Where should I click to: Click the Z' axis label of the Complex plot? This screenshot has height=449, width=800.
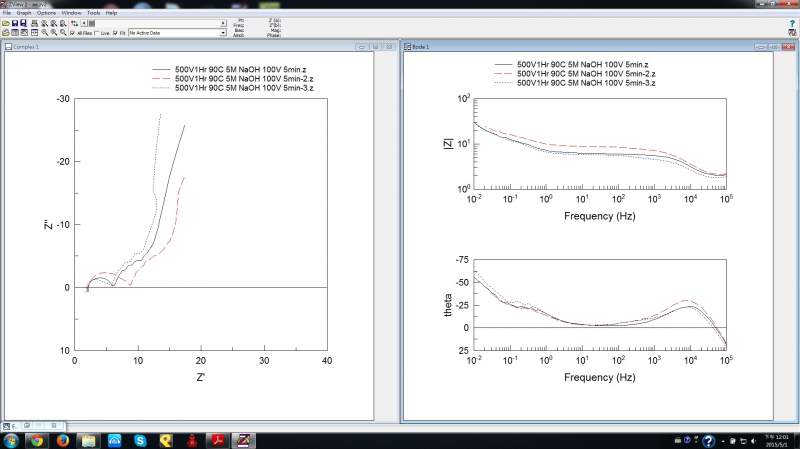[201, 377]
